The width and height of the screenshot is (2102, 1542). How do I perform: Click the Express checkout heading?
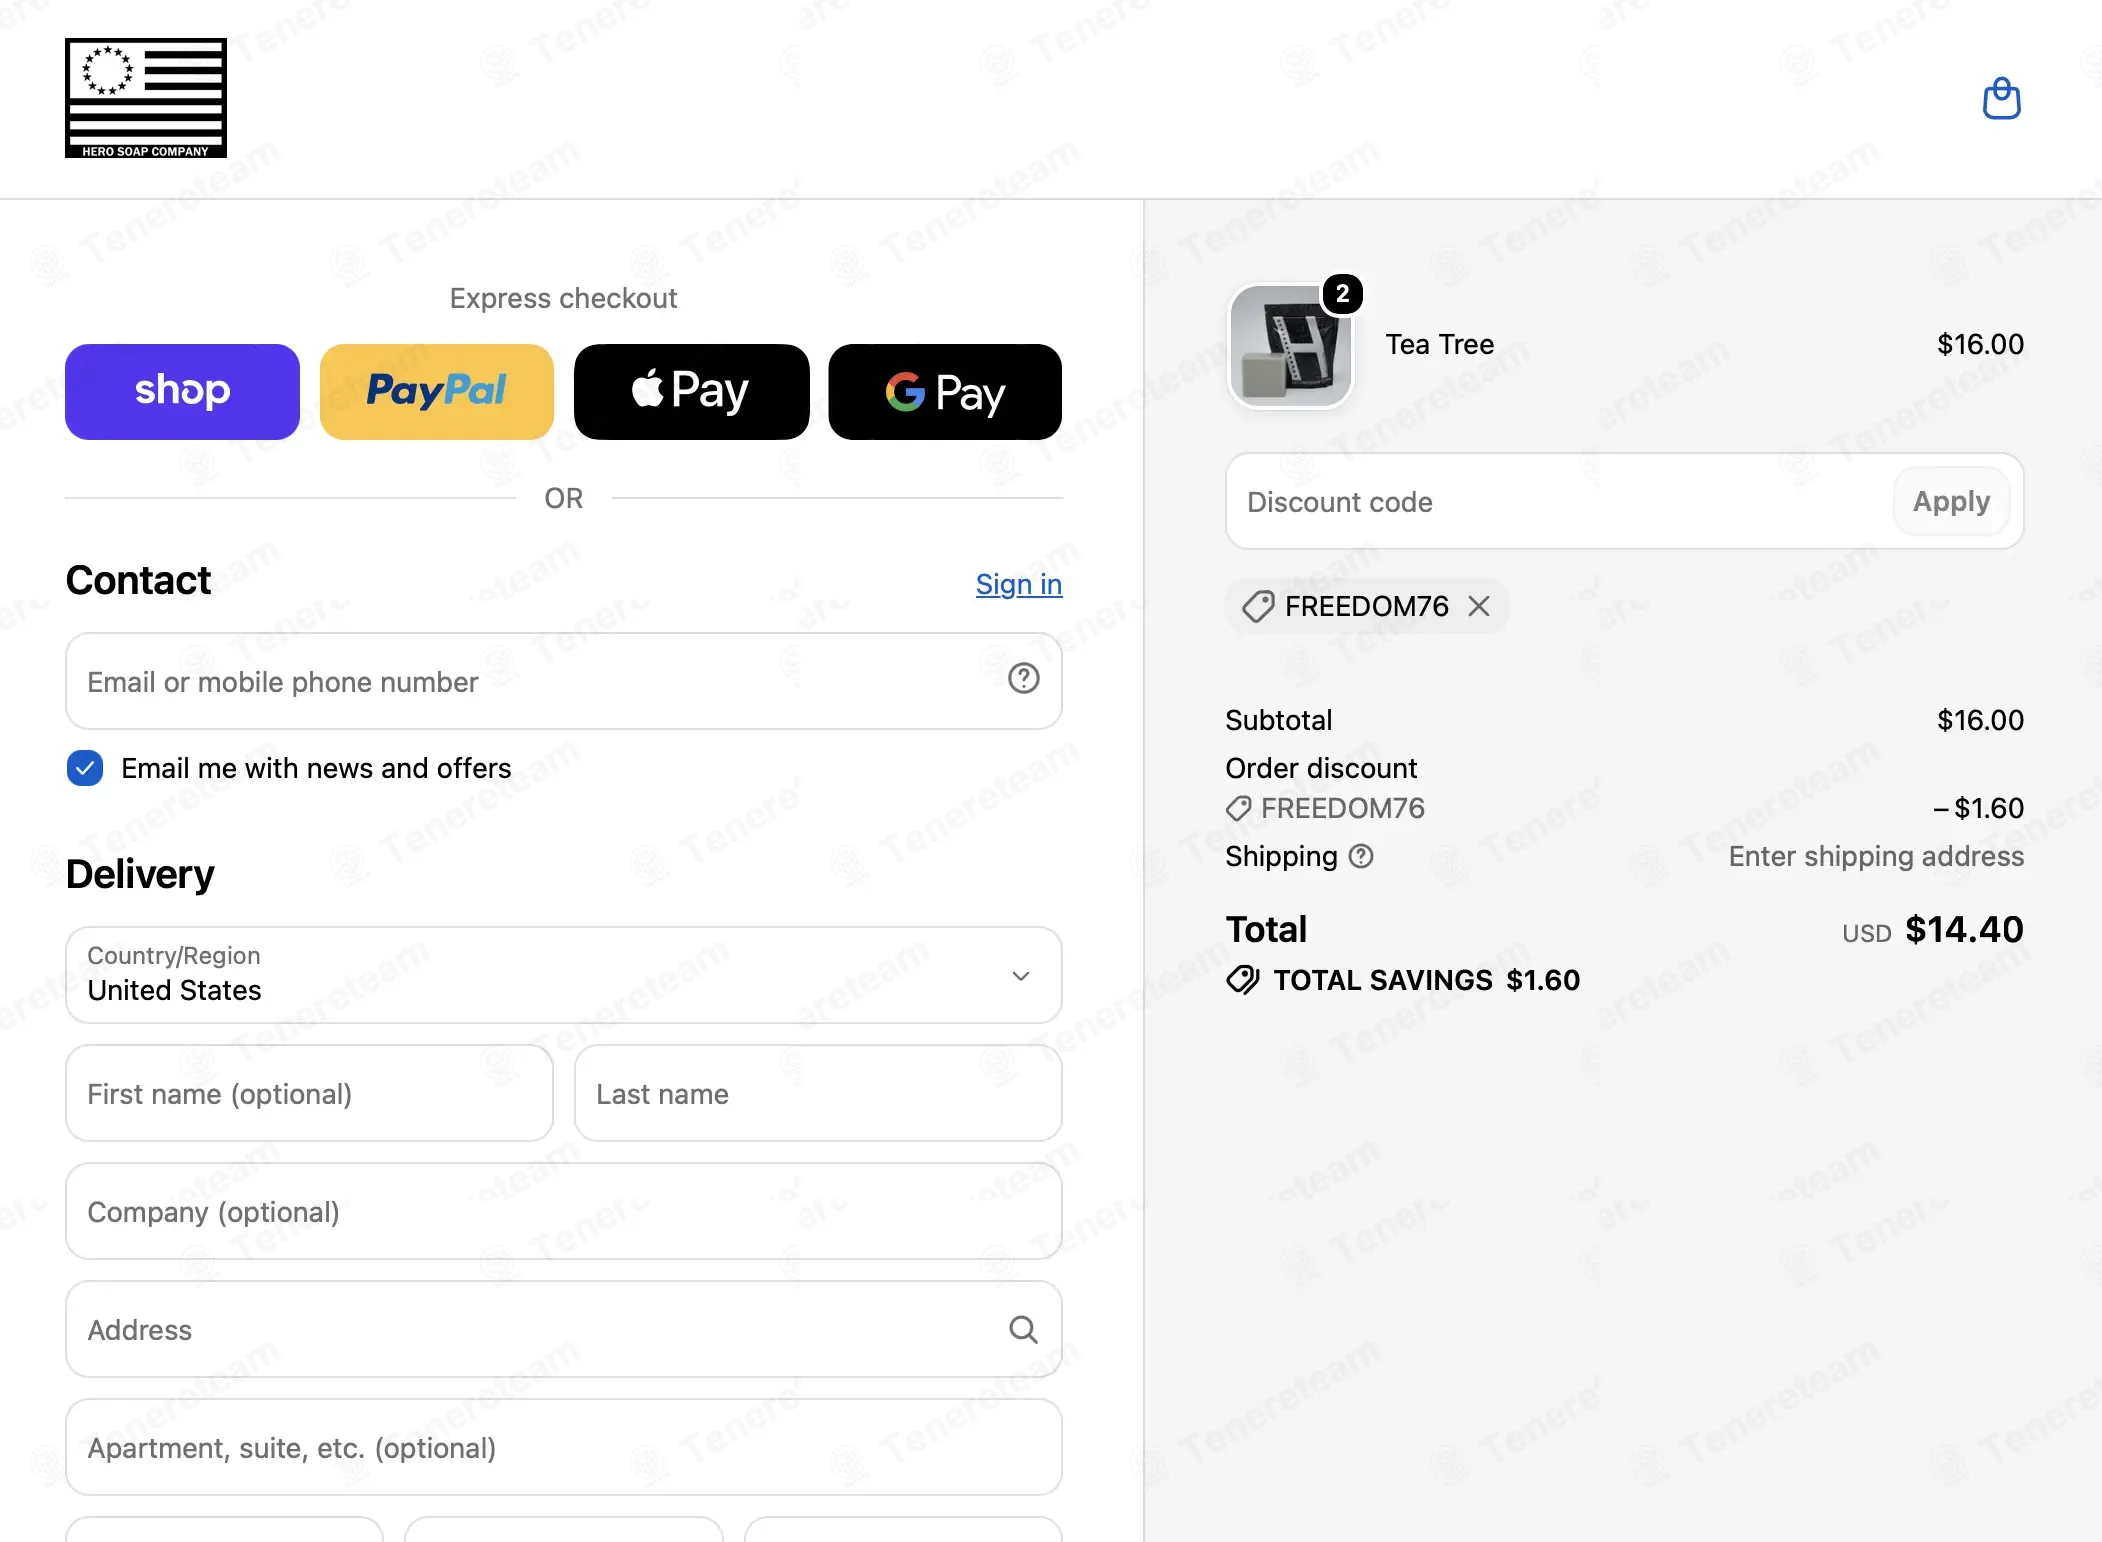tap(563, 298)
